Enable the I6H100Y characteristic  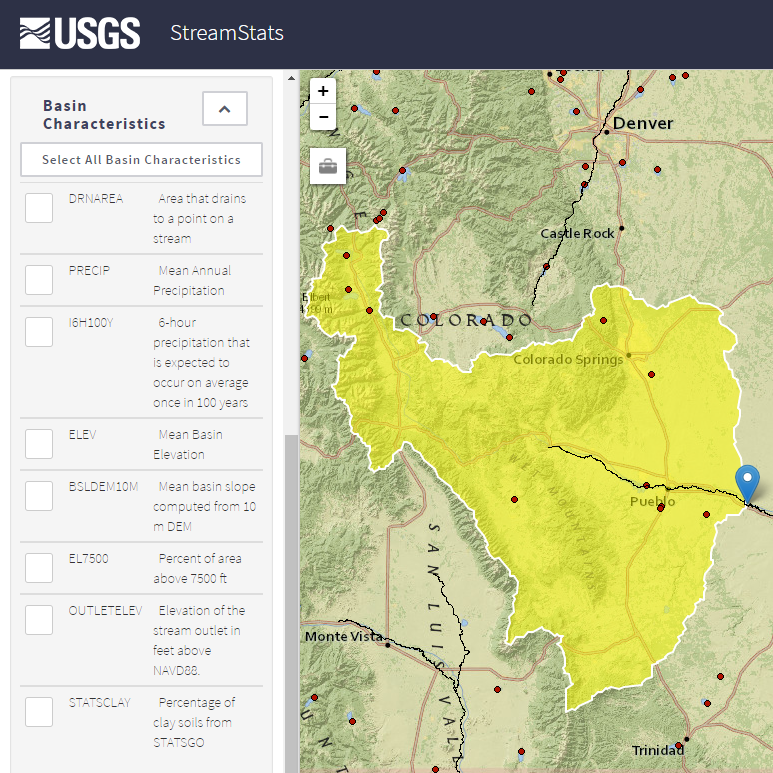coord(39,332)
